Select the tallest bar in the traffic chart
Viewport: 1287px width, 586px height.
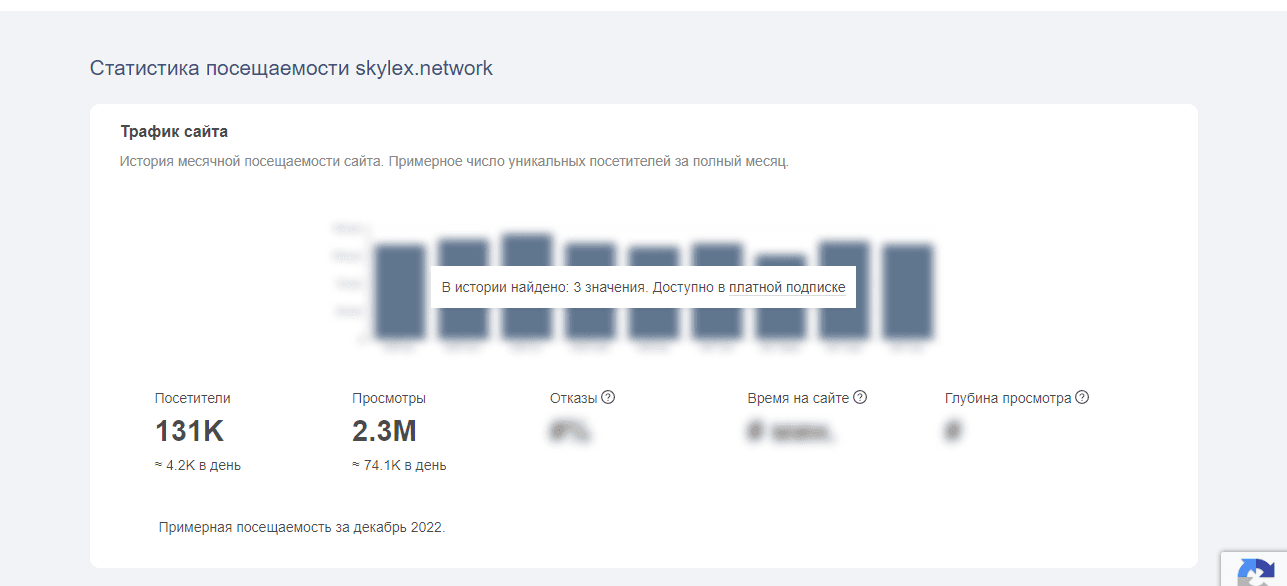(527, 250)
